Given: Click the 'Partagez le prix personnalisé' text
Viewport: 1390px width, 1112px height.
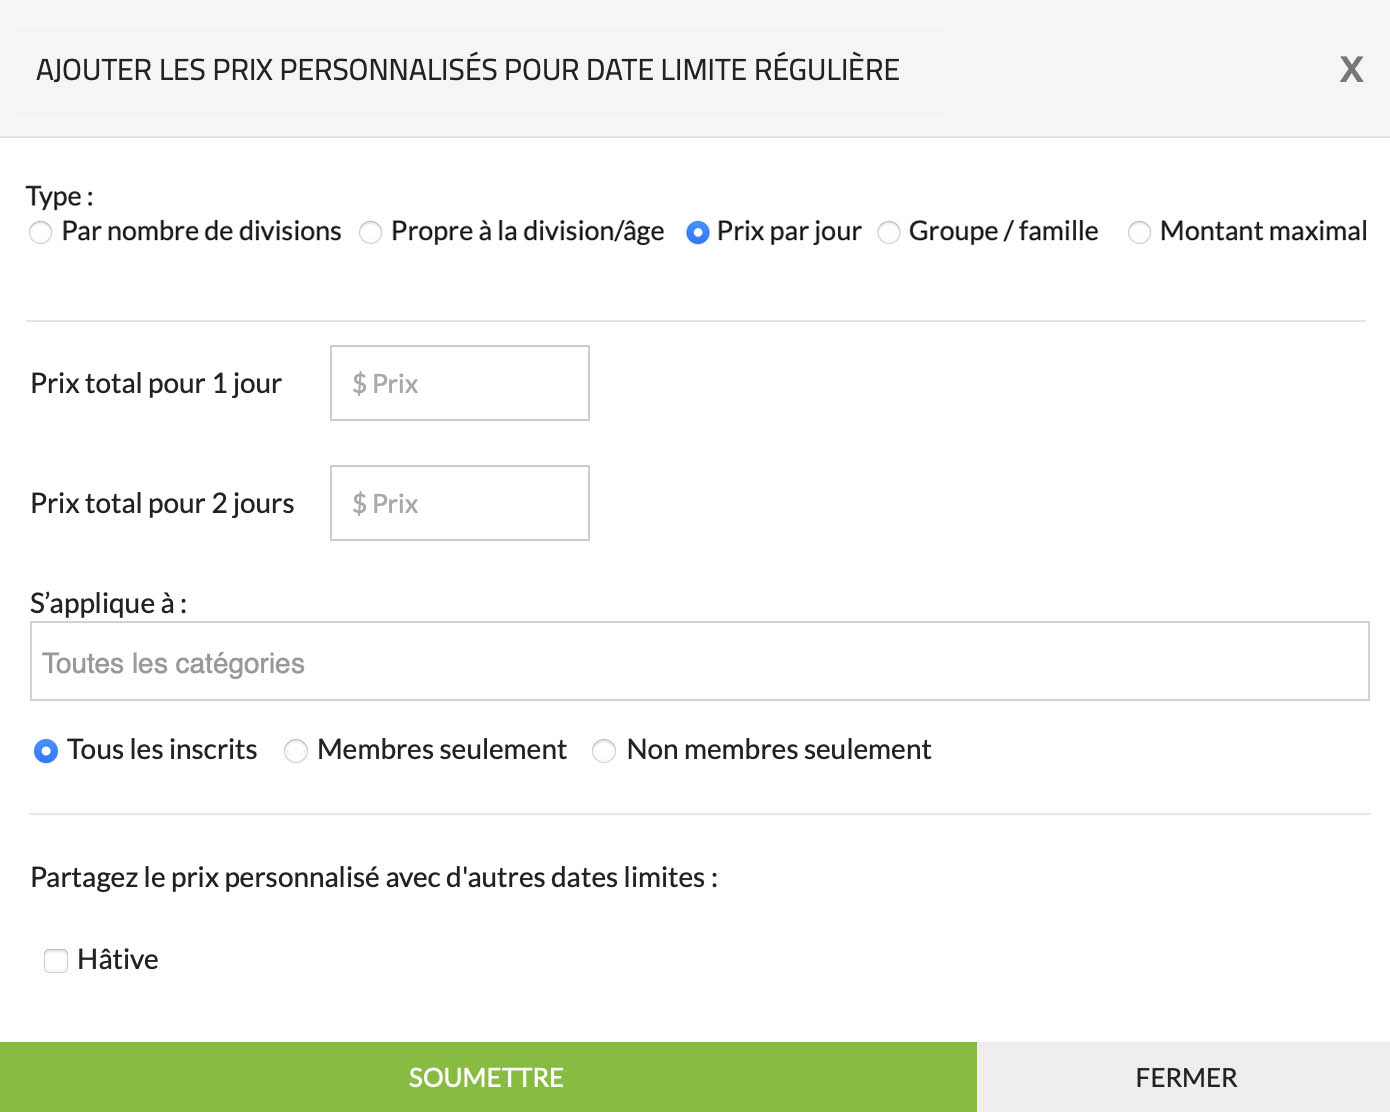Looking at the screenshot, I should coord(374,877).
